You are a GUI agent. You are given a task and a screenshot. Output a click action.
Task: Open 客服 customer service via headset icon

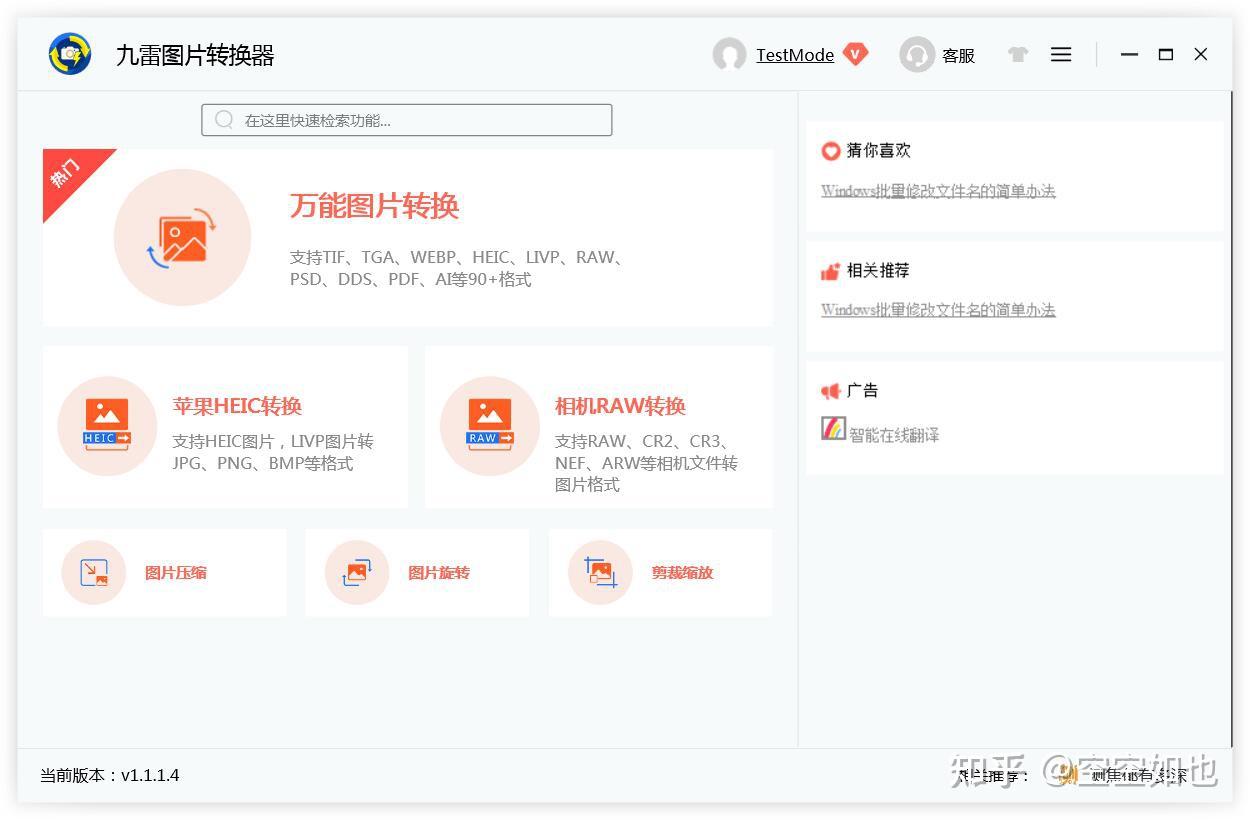tap(917, 55)
